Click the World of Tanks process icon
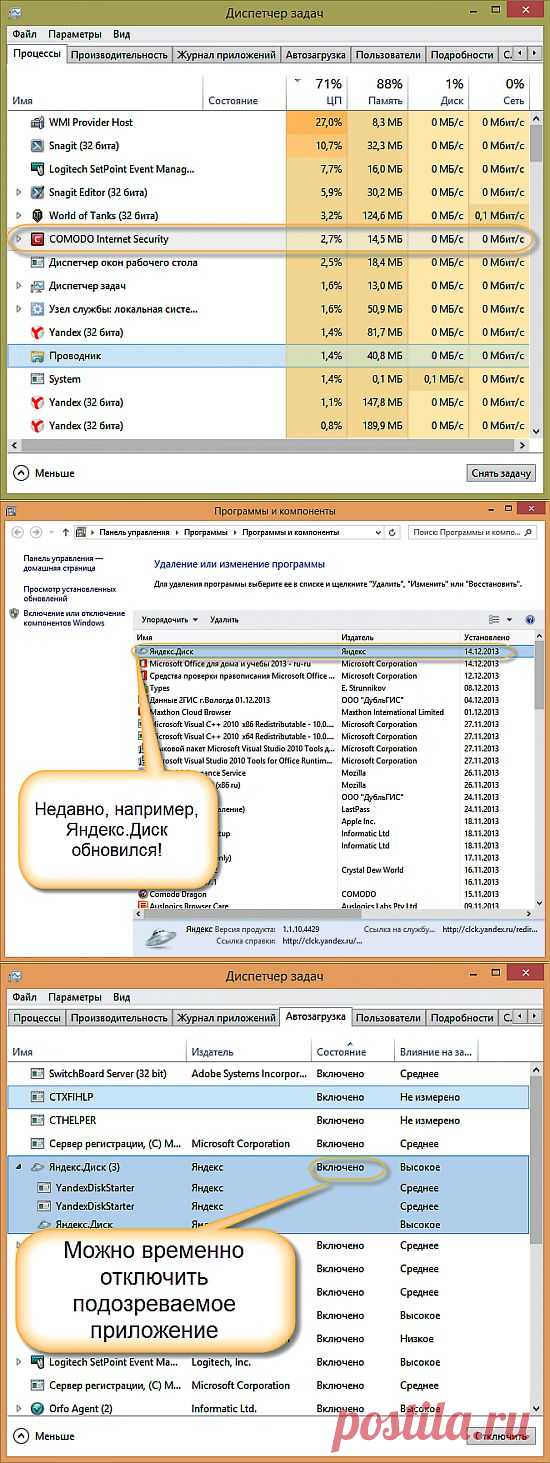This screenshot has height=1463, width=550. pyautogui.click(x=38, y=215)
